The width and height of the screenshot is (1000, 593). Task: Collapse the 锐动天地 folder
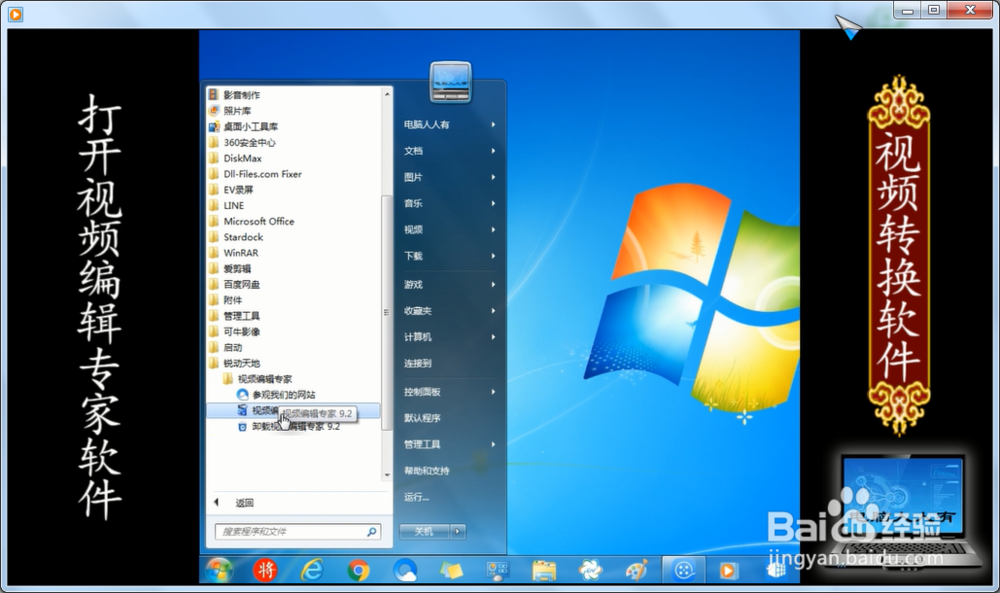pyautogui.click(x=235, y=363)
